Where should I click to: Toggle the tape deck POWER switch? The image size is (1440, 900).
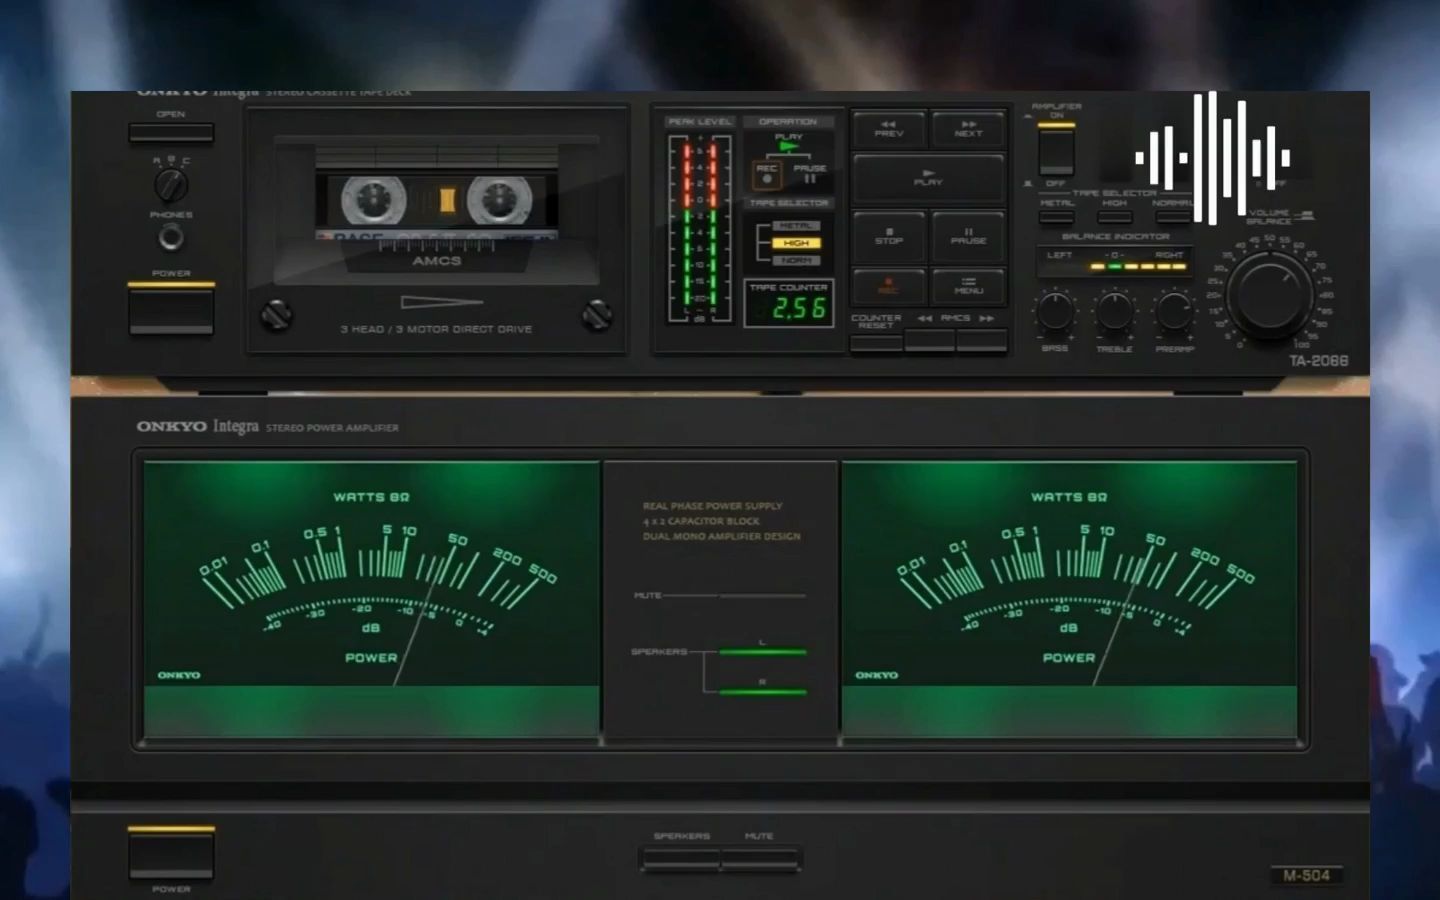point(171,308)
